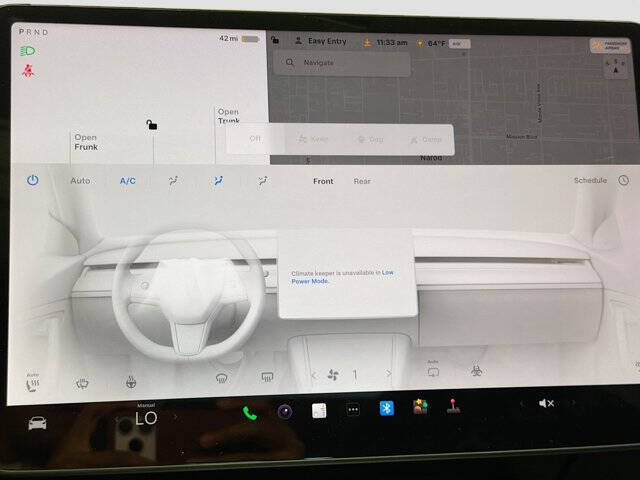Toggle the A/C setting

click(x=128, y=181)
